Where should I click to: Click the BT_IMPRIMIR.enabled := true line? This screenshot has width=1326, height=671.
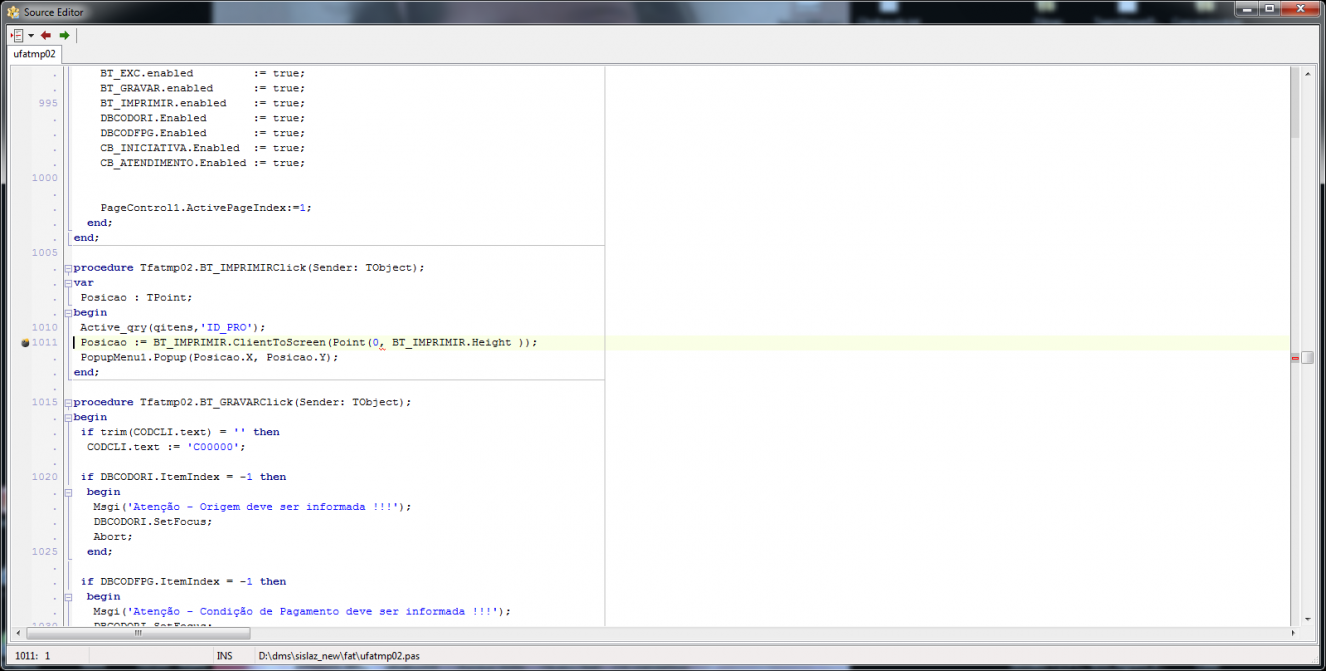pyautogui.click(x=202, y=103)
